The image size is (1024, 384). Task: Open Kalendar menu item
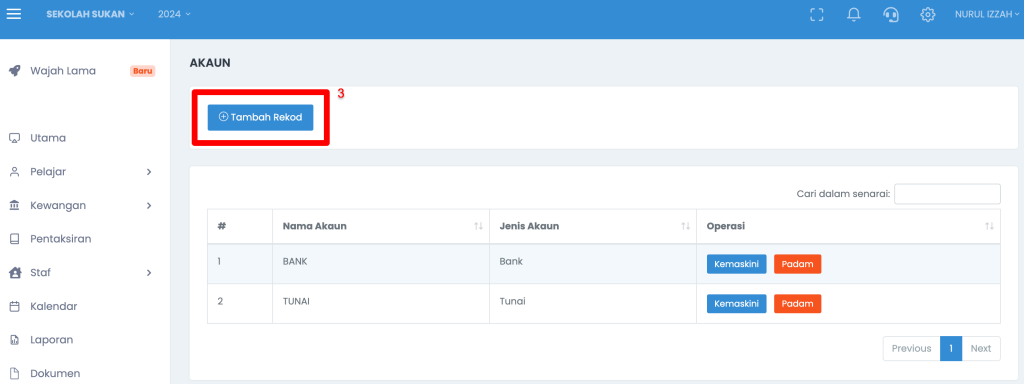[54, 306]
